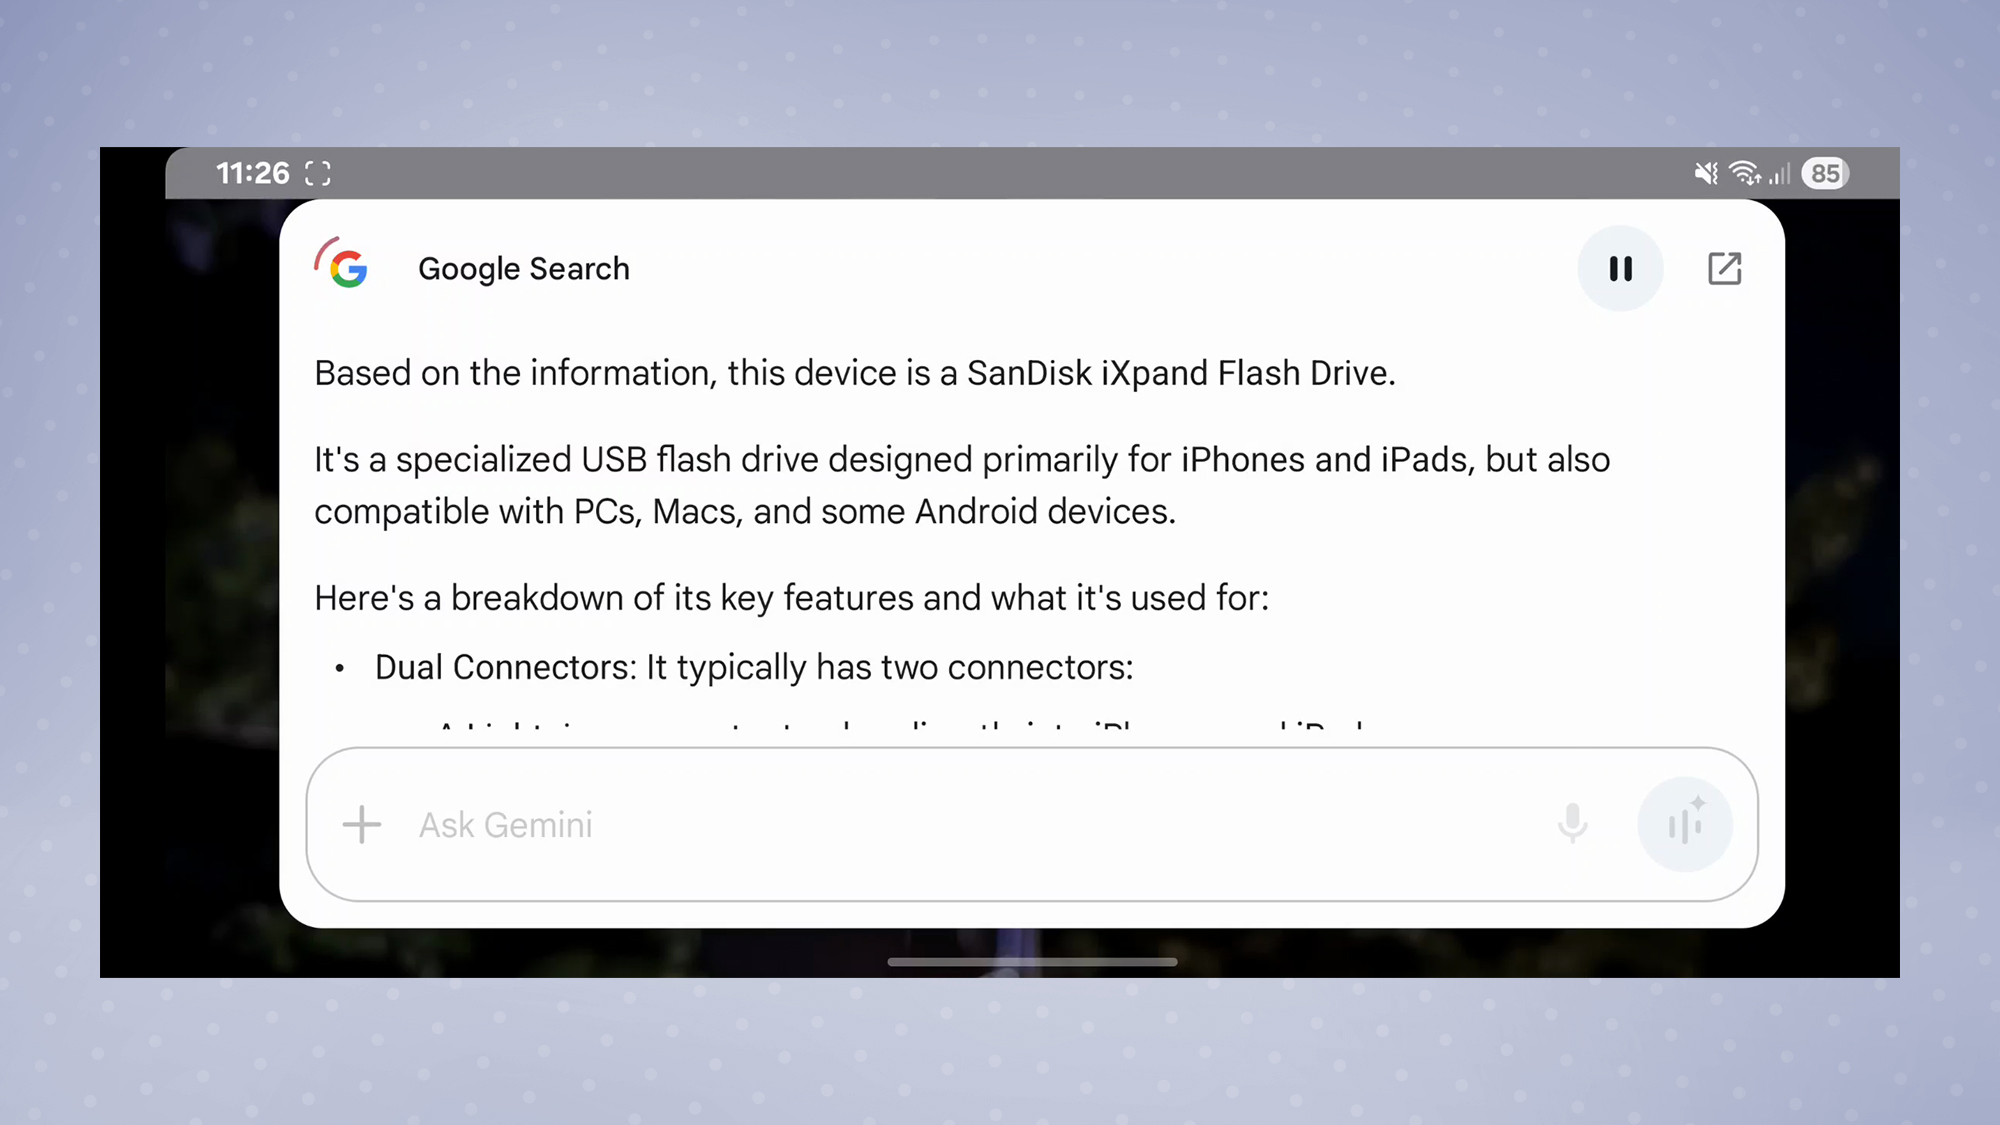
Task: Tap the Google Search title label
Action: point(524,269)
